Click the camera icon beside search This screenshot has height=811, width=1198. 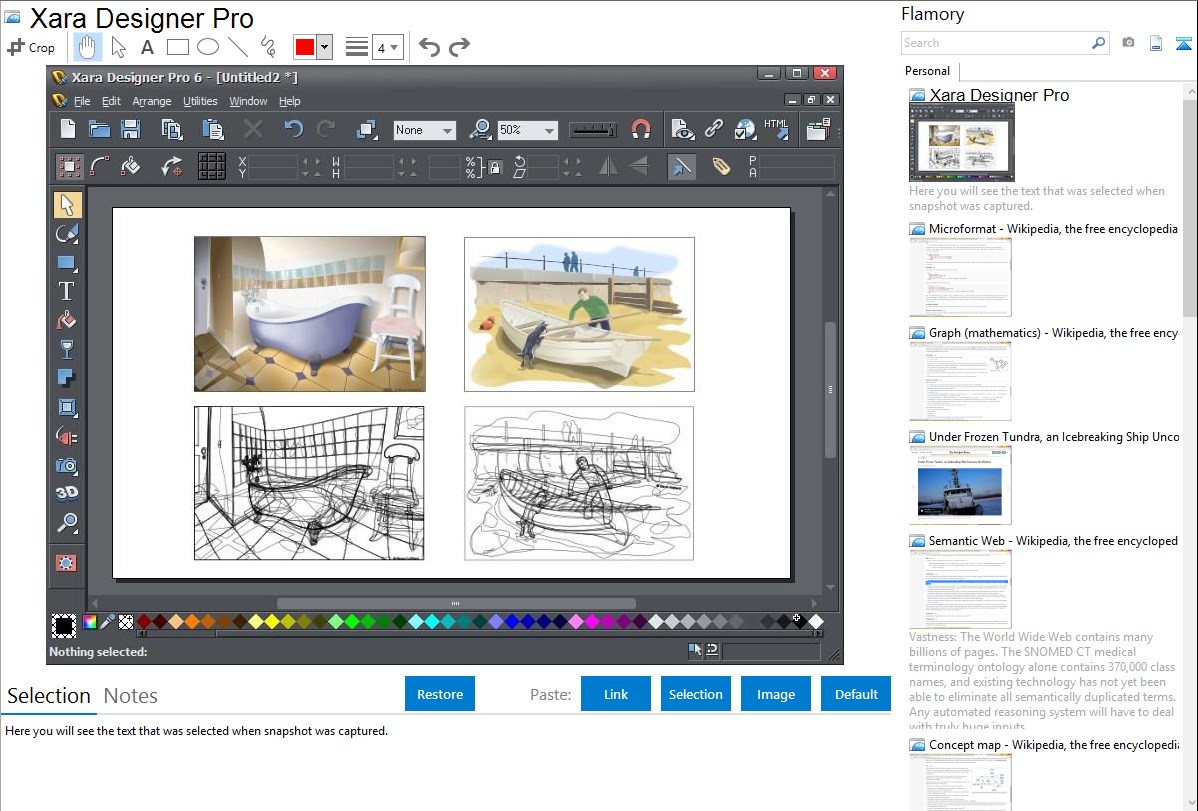pos(1128,43)
